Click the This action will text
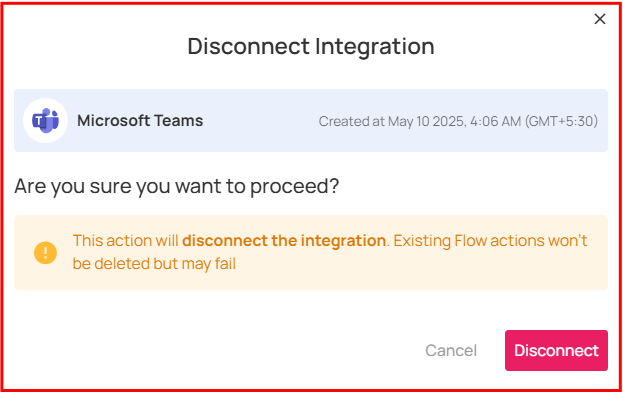623x393 pixels. pyautogui.click(x=126, y=241)
